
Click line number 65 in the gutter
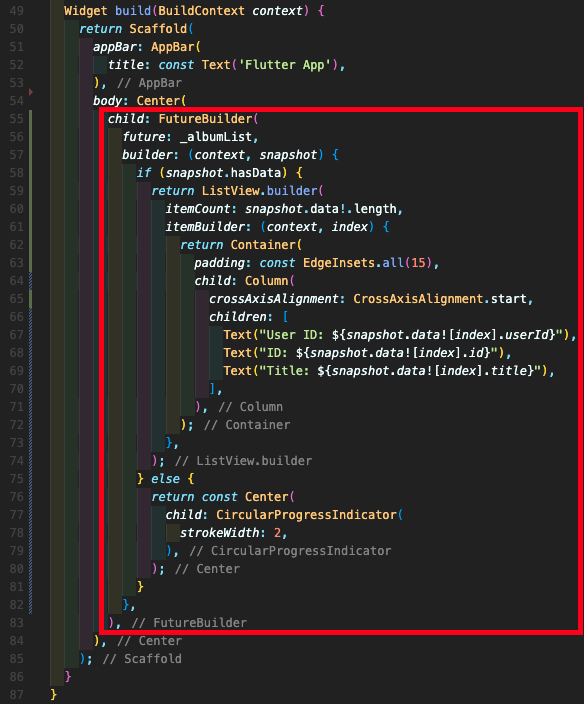(17, 299)
